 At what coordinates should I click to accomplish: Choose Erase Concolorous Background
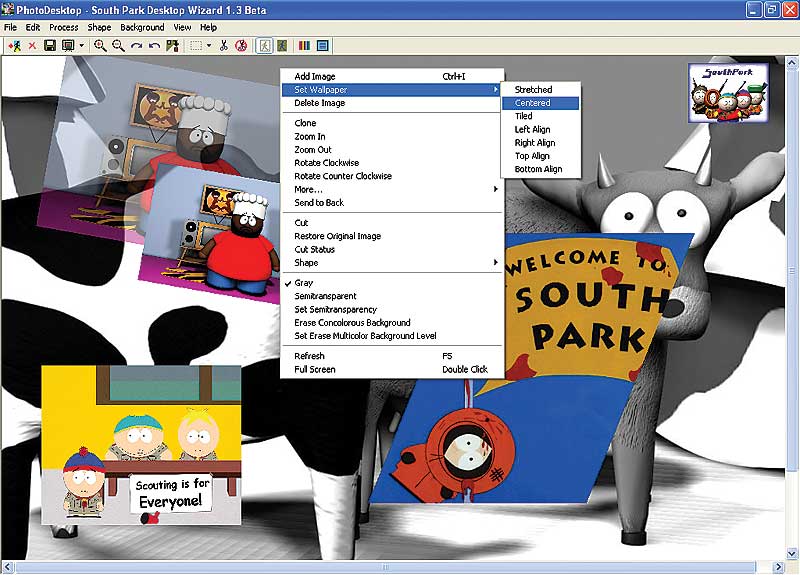[x=392, y=322]
